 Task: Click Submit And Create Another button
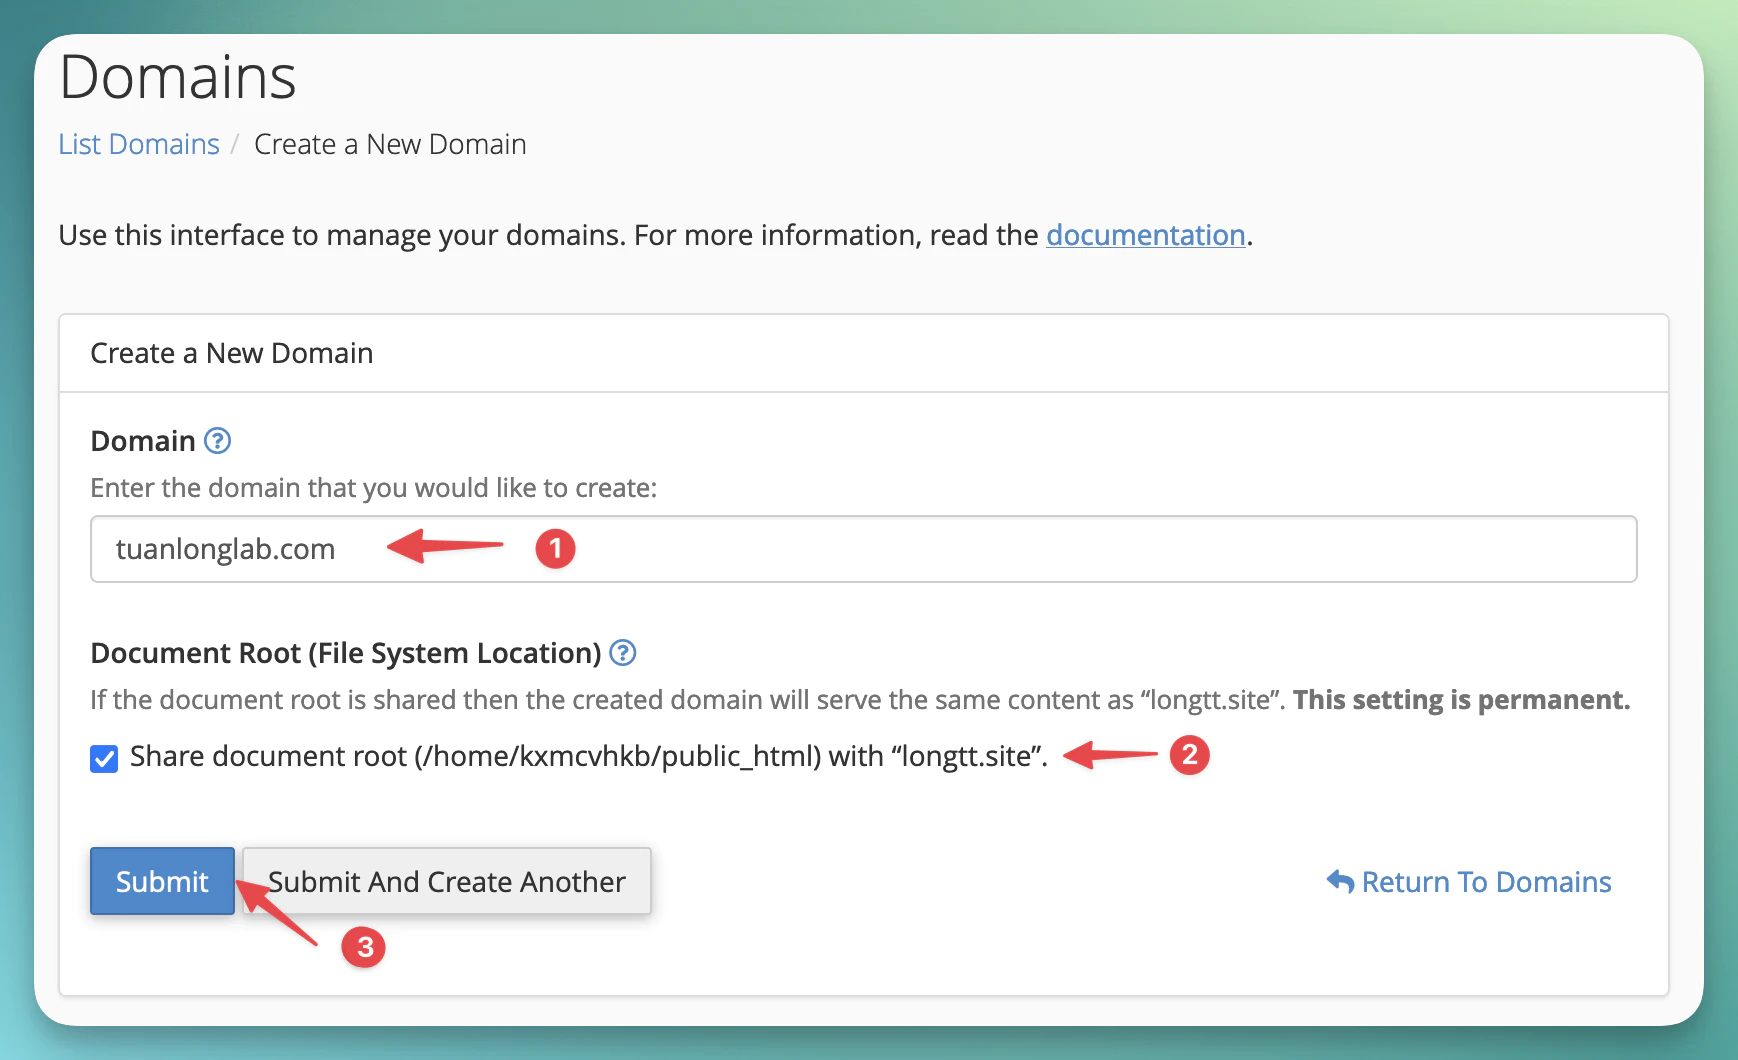point(447,881)
